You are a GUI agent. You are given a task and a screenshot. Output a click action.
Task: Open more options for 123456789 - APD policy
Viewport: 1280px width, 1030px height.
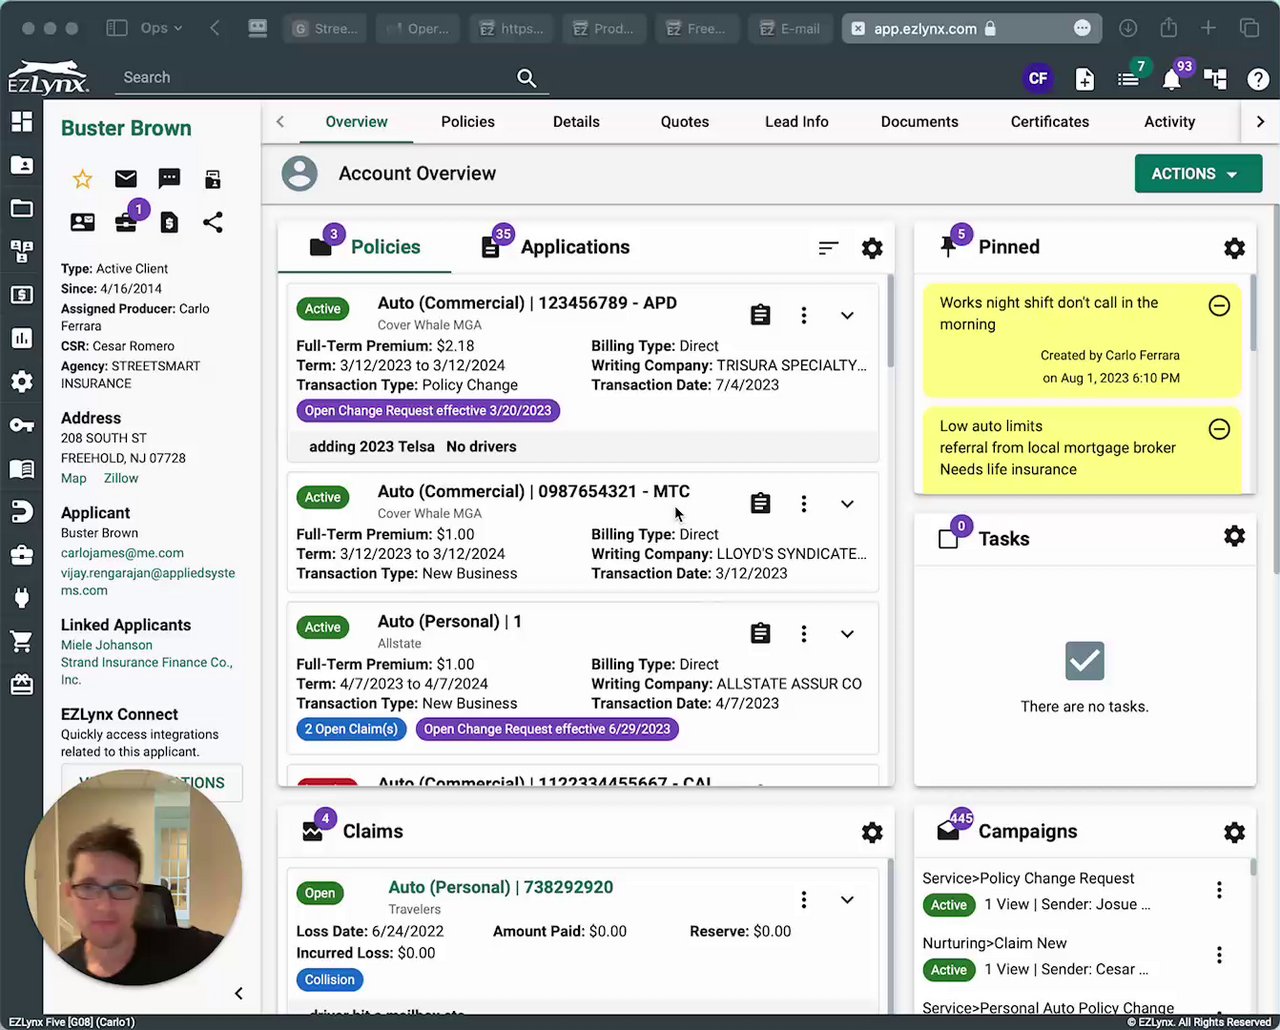coord(804,316)
